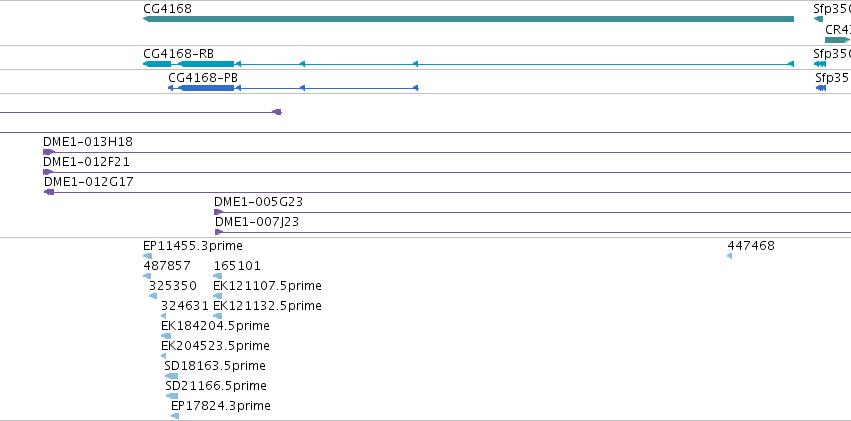Select the EK121107.5prime label
This screenshot has width=851, height=421.
[268, 286]
